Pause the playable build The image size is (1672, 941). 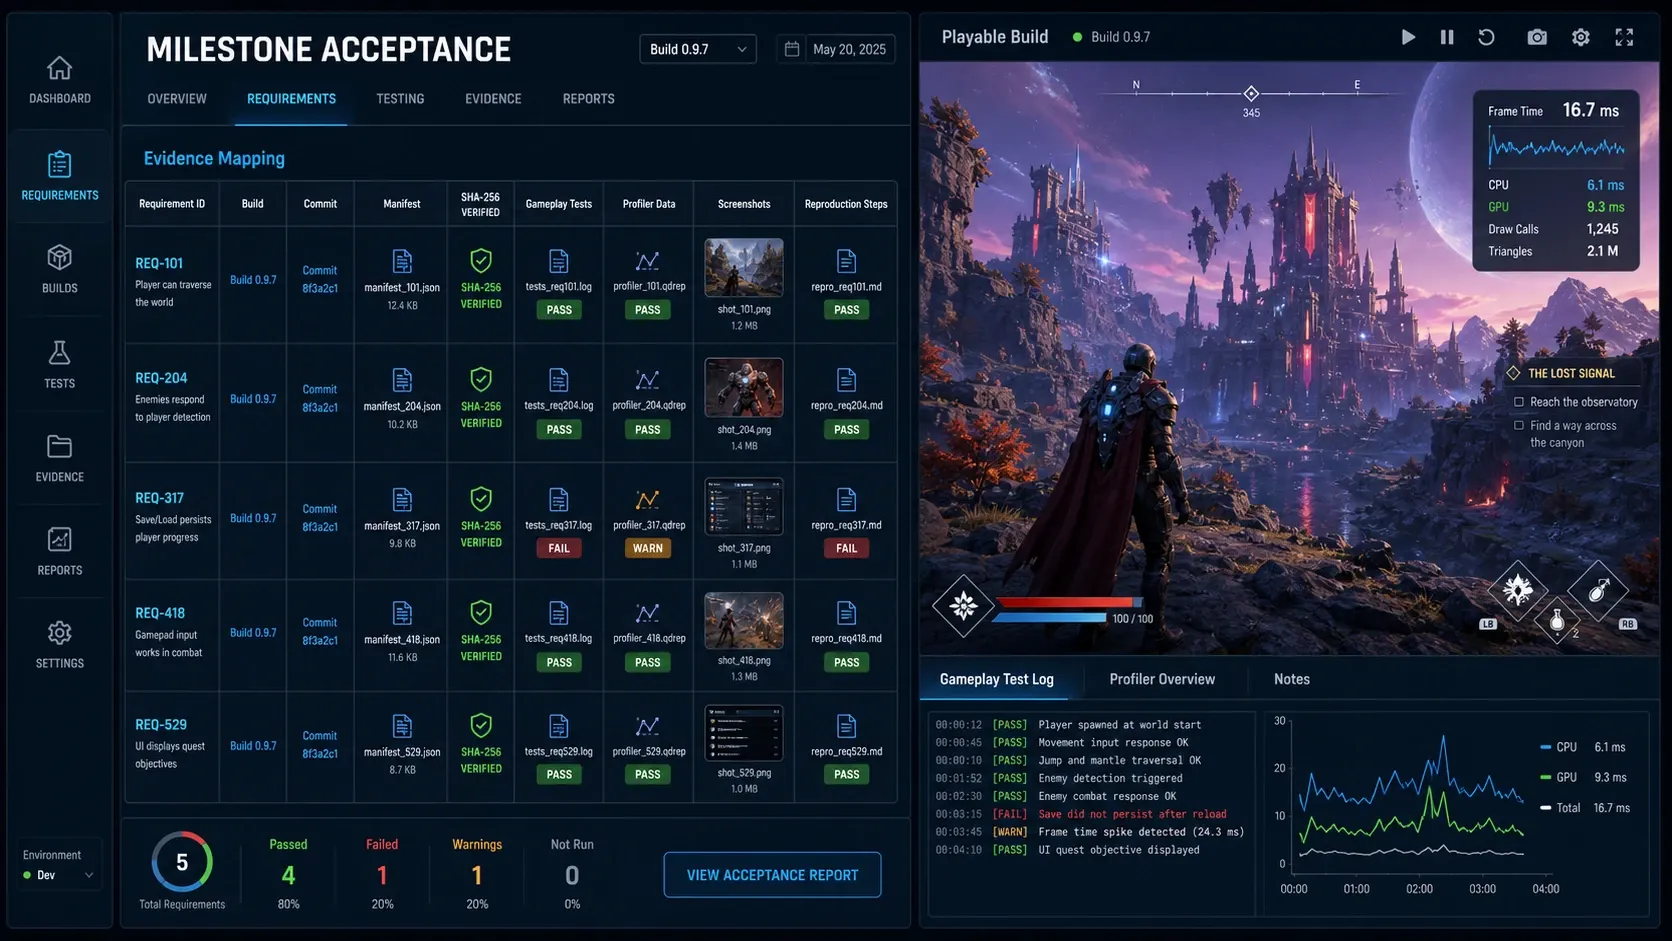pyautogui.click(x=1447, y=37)
